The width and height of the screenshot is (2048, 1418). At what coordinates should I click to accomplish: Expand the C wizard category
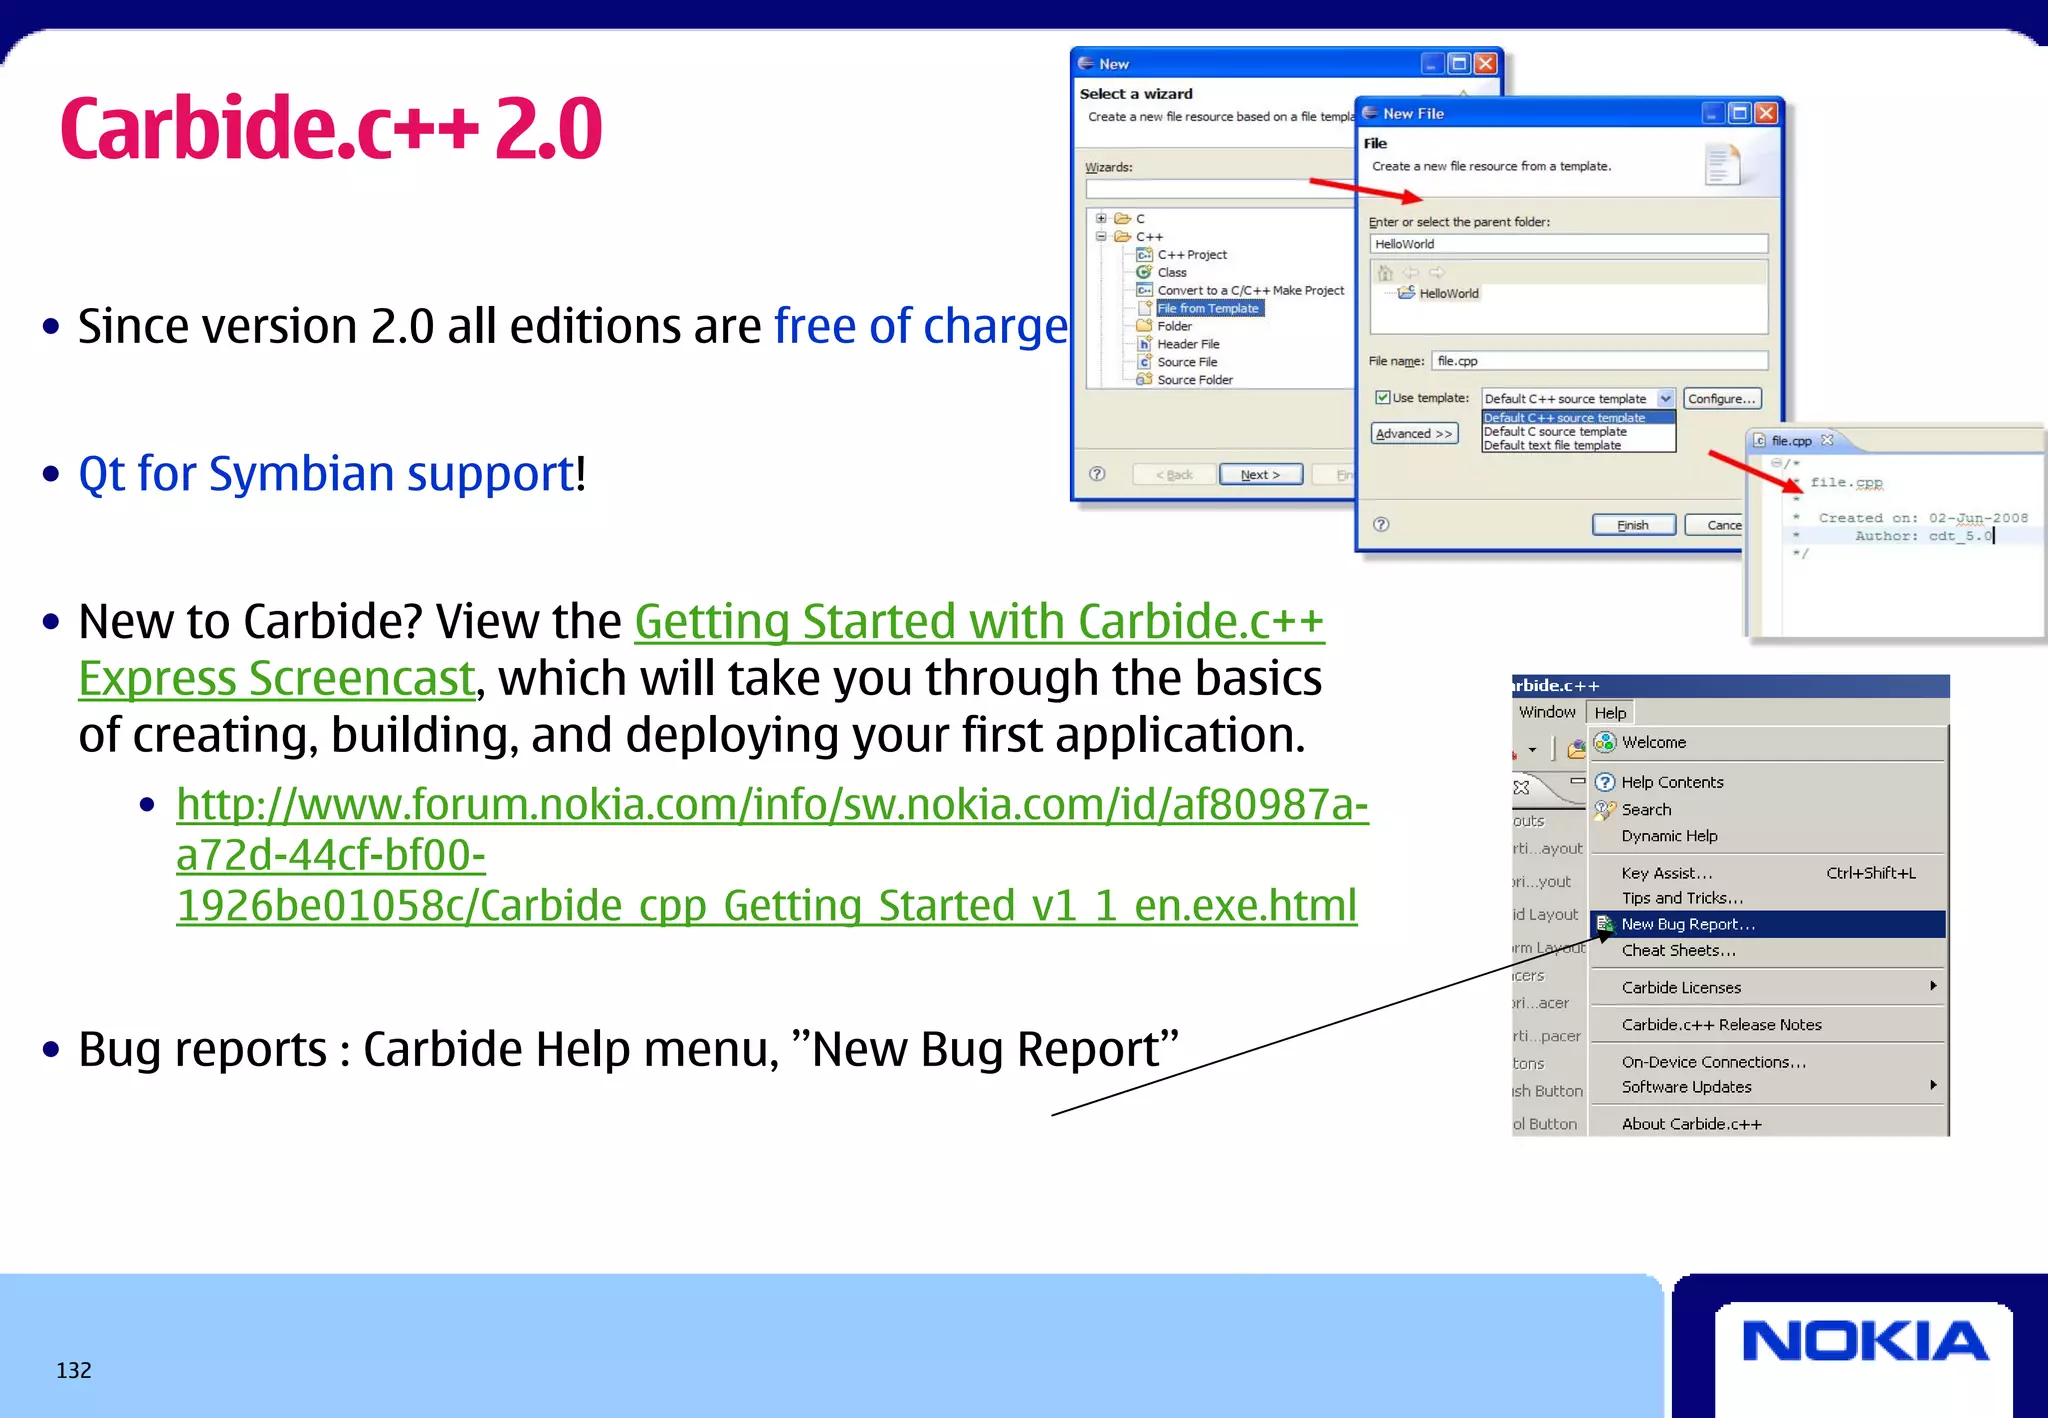[x=1101, y=218]
